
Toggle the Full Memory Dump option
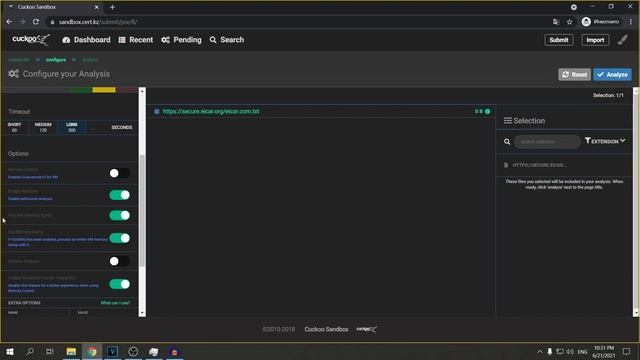[x=119, y=238]
